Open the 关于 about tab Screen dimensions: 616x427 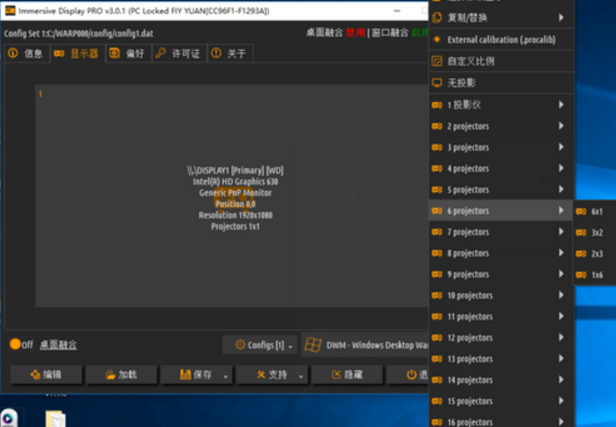click(230, 53)
